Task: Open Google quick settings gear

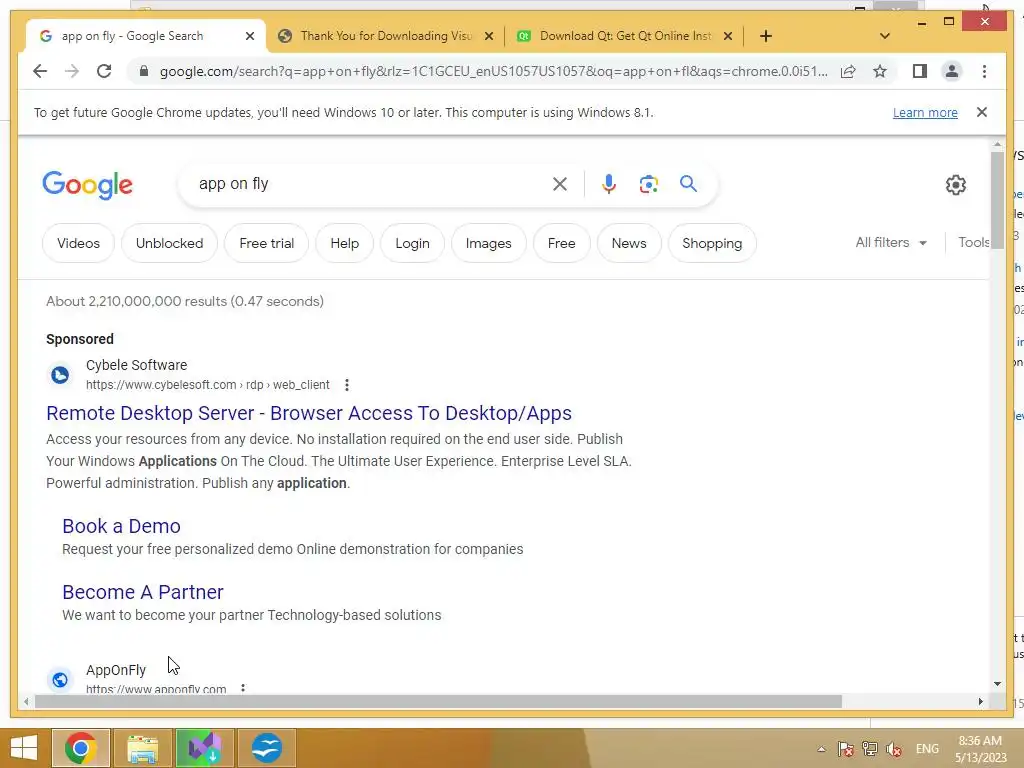Action: pos(955,185)
